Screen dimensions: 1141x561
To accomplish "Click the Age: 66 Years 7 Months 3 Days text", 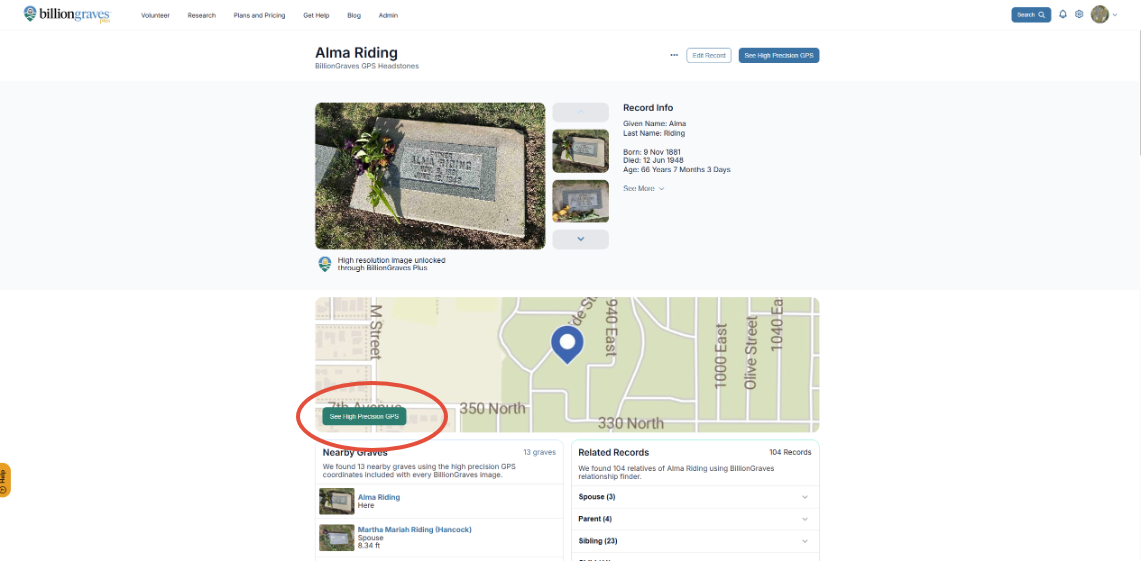I will pos(677,170).
